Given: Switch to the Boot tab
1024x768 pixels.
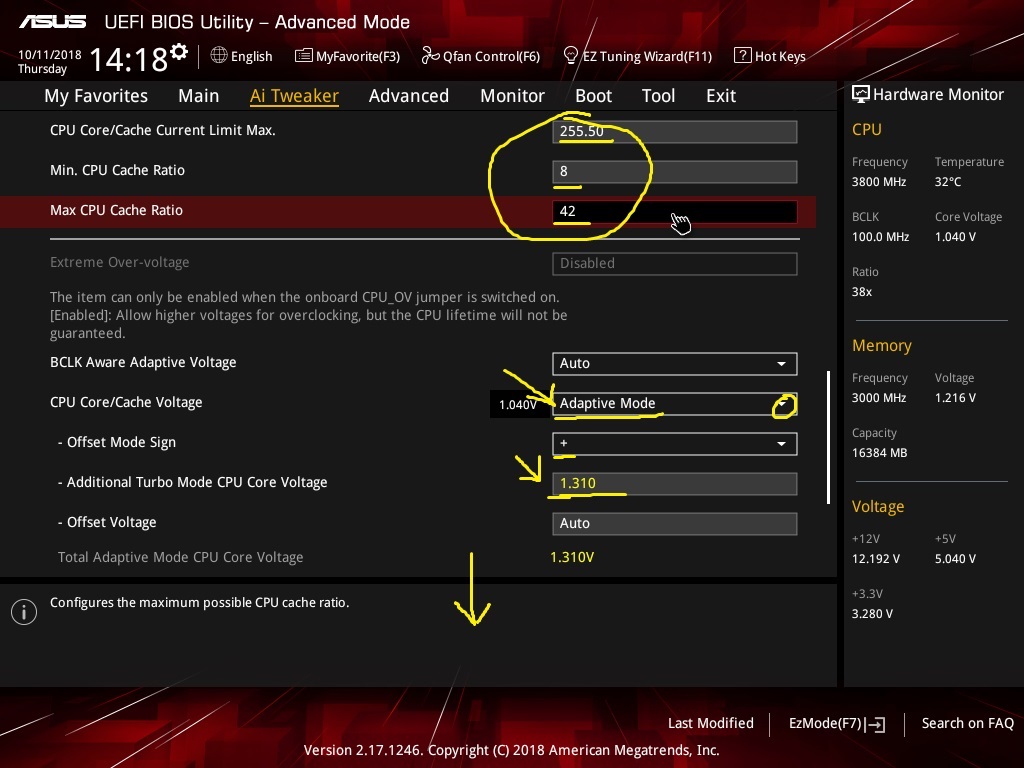Looking at the screenshot, I should [593, 96].
